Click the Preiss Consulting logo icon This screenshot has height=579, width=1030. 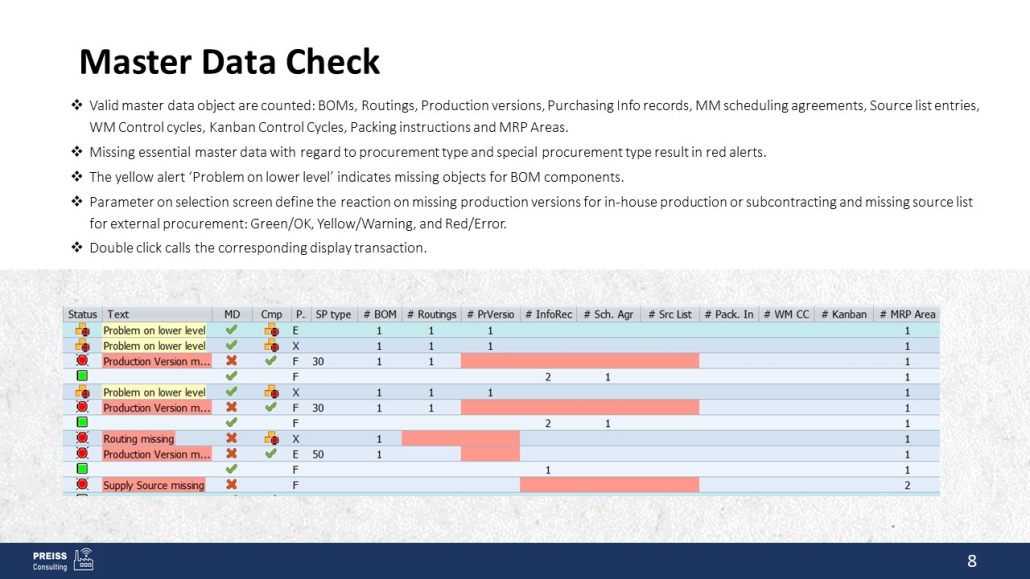(x=84, y=559)
